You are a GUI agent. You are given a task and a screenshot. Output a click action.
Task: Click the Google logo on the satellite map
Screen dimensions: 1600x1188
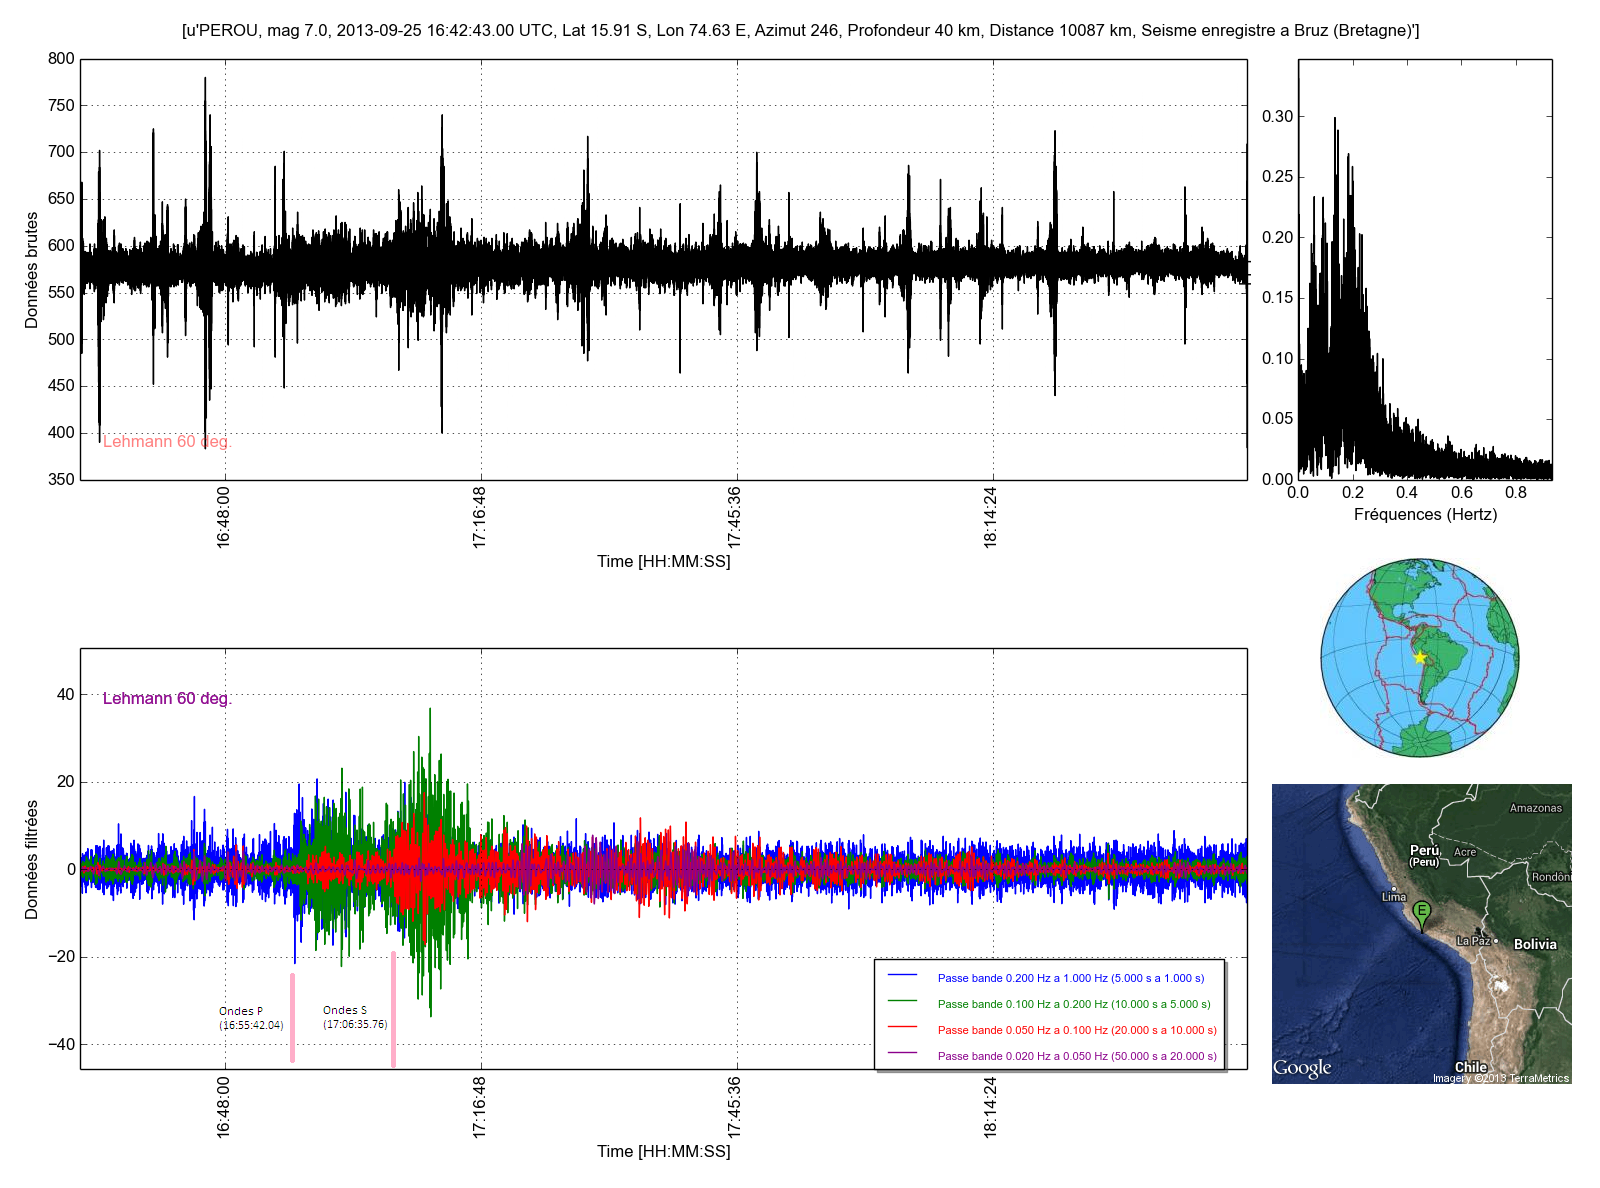(1302, 1068)
